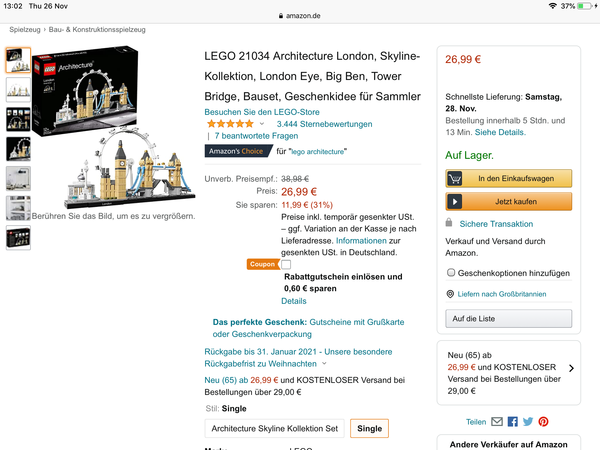Click the padlock icon beside 'Sichere Transaktion'
The width and height of the screenshot is (600, 450).
pyautogui.click(x=450, y=224)
